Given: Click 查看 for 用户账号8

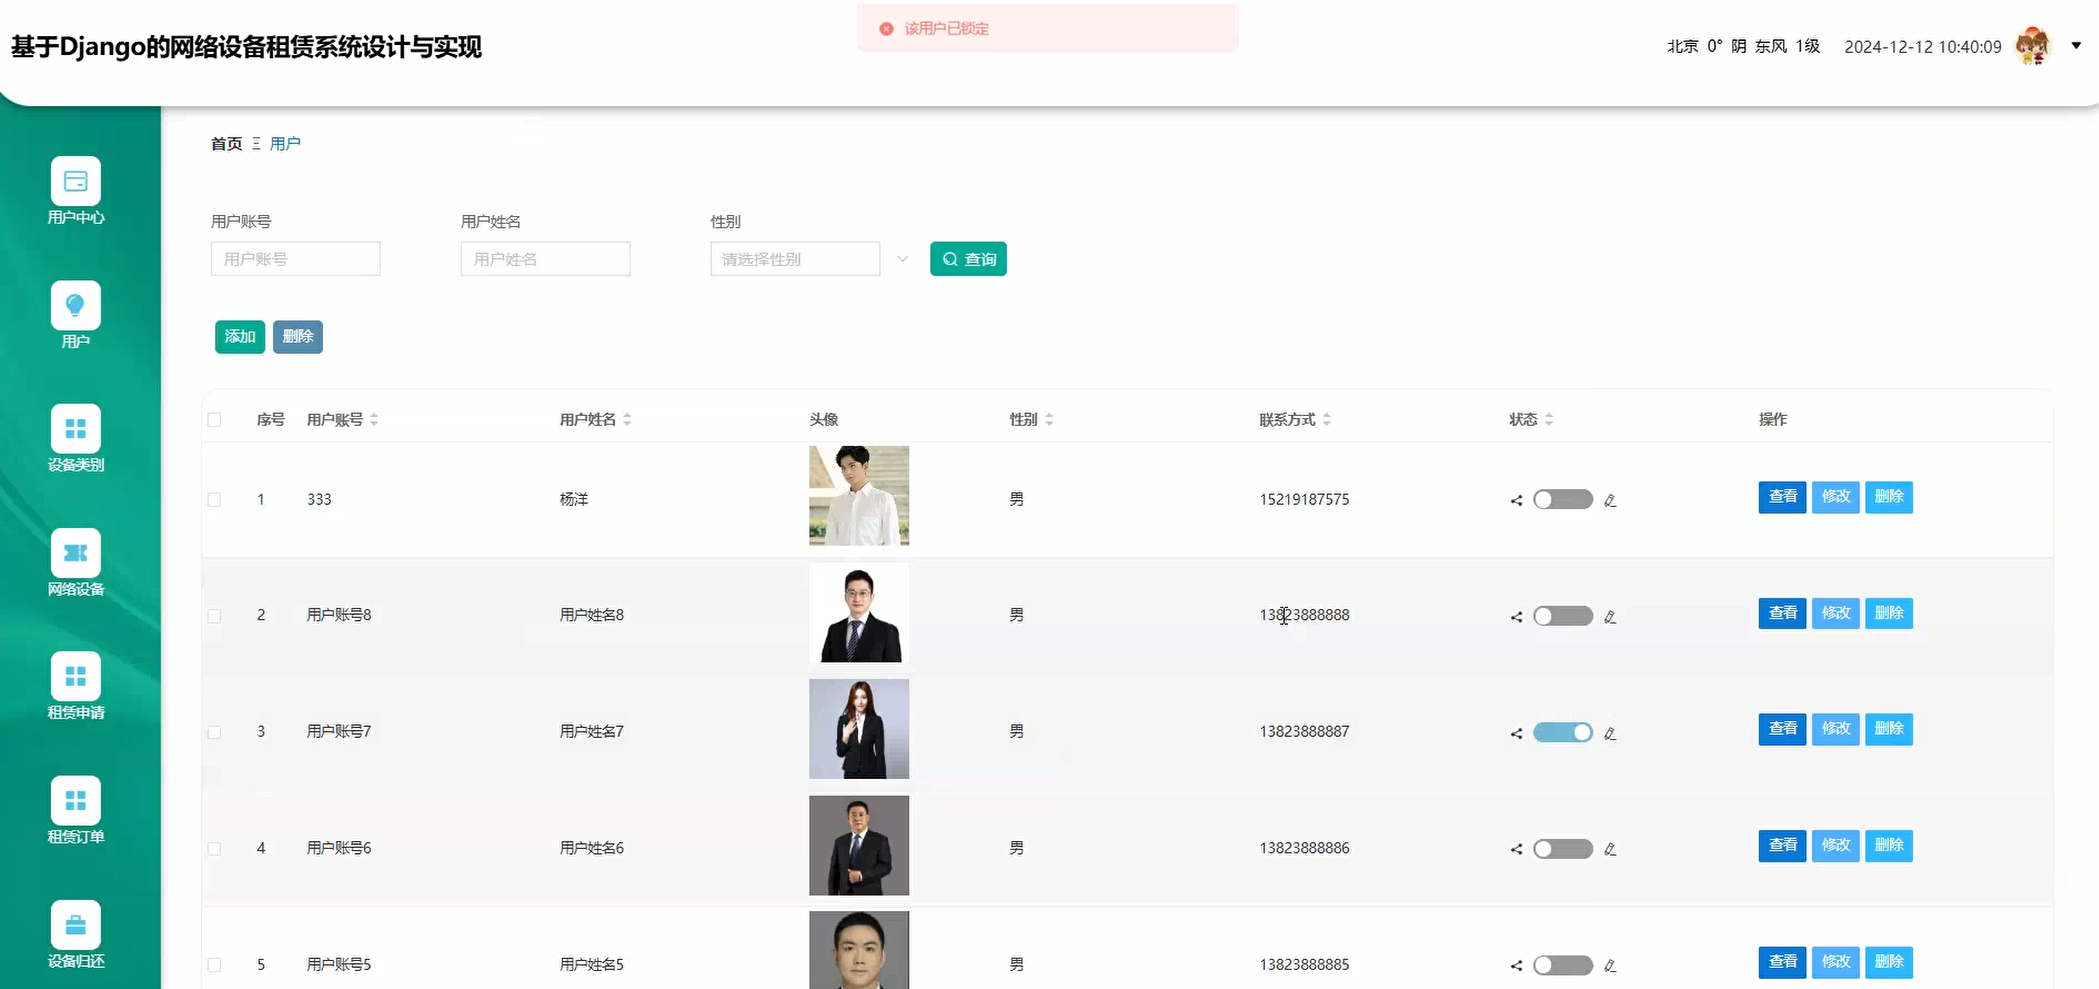Looking at the screenshot, I should coord(1782,613).
